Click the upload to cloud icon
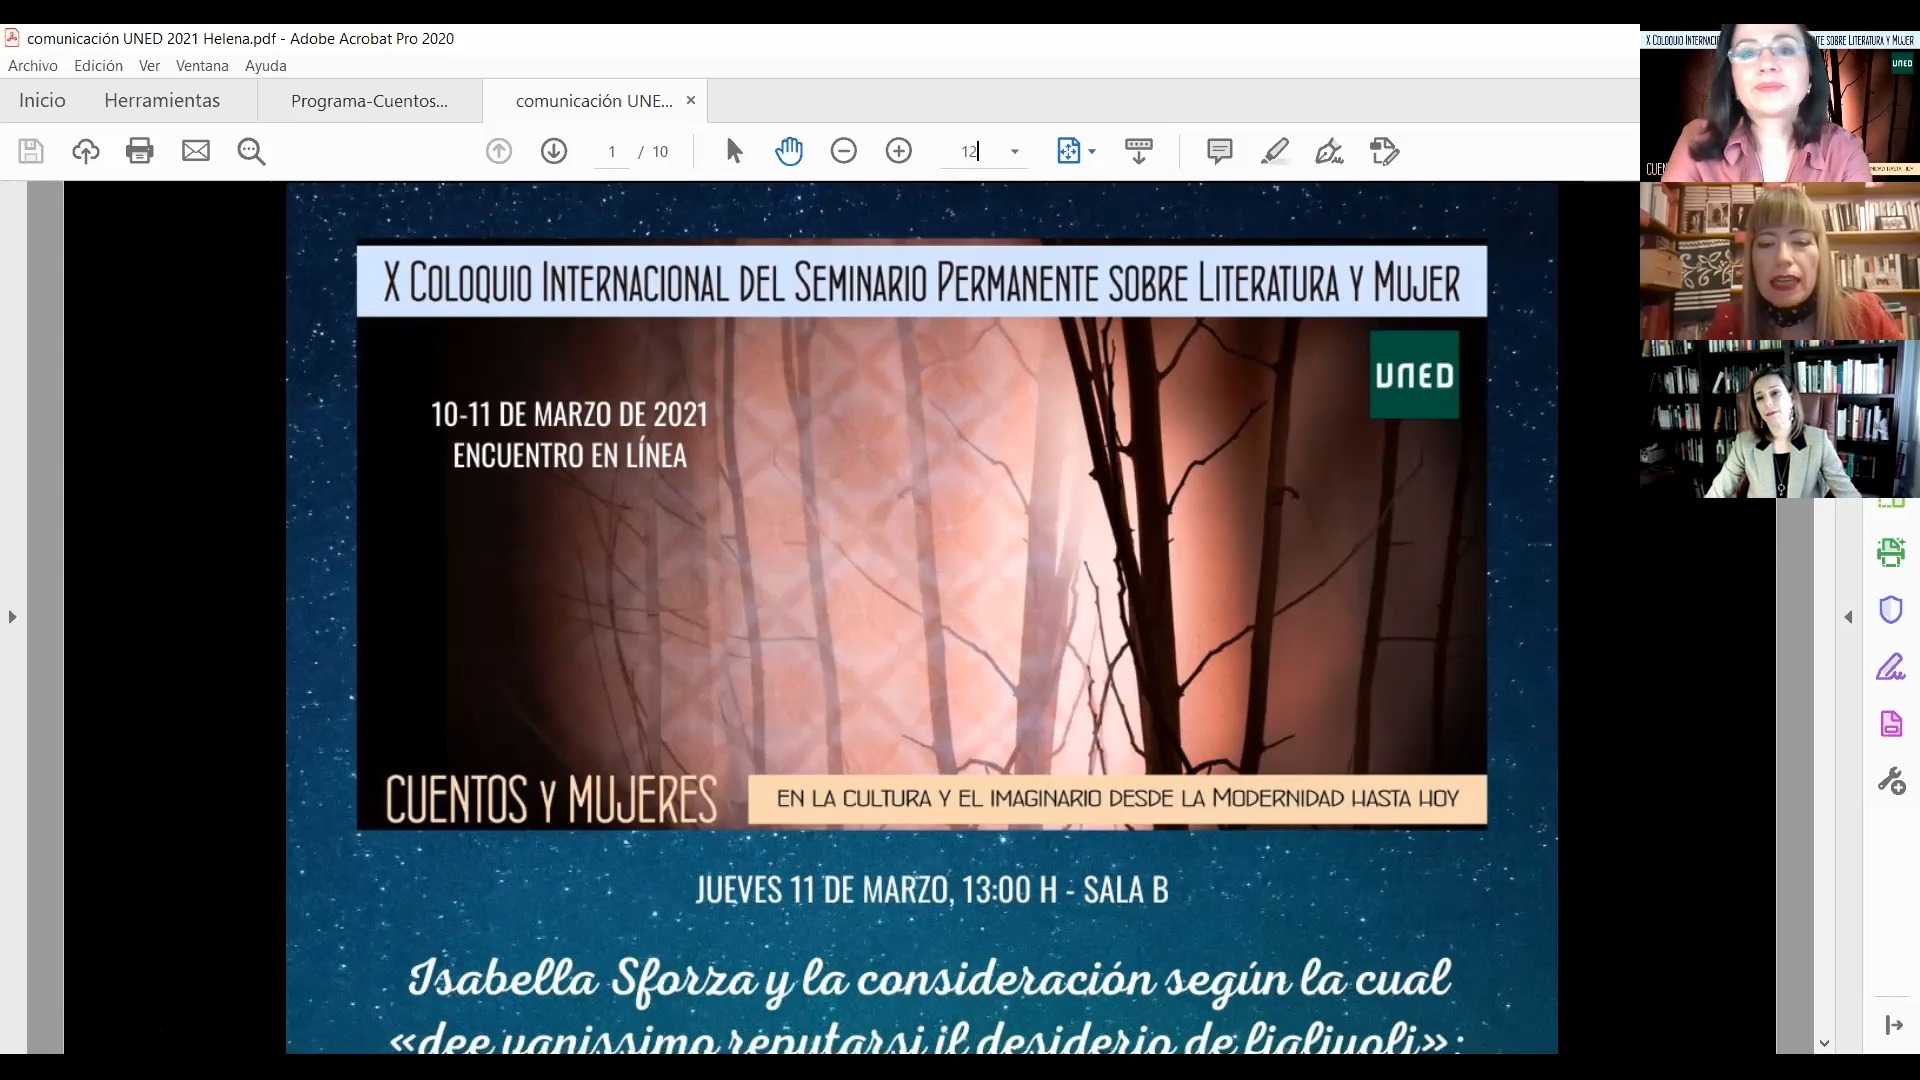1920x1080 pixels. [86, 151]
